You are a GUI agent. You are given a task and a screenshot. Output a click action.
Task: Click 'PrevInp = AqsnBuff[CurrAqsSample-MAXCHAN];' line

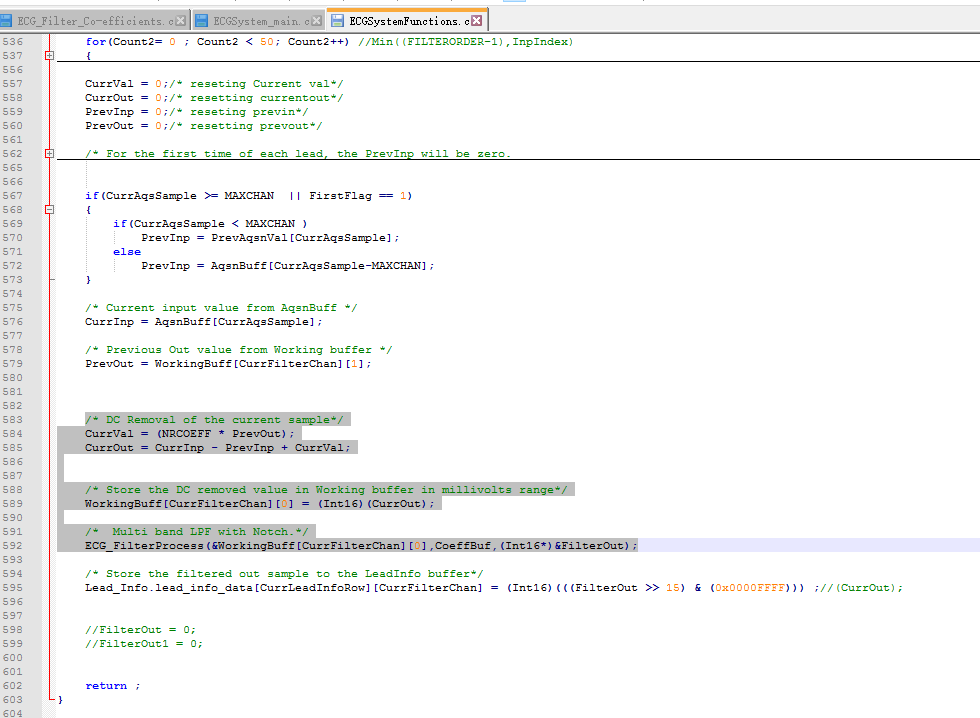tap(288, 266)
